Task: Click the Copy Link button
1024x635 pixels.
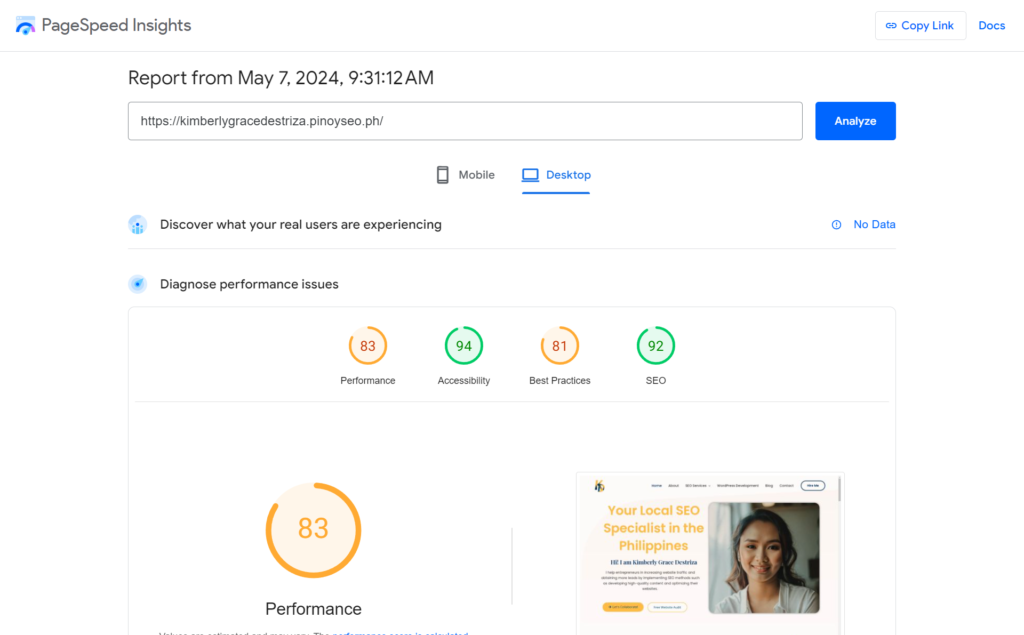Action: point(920,25)
